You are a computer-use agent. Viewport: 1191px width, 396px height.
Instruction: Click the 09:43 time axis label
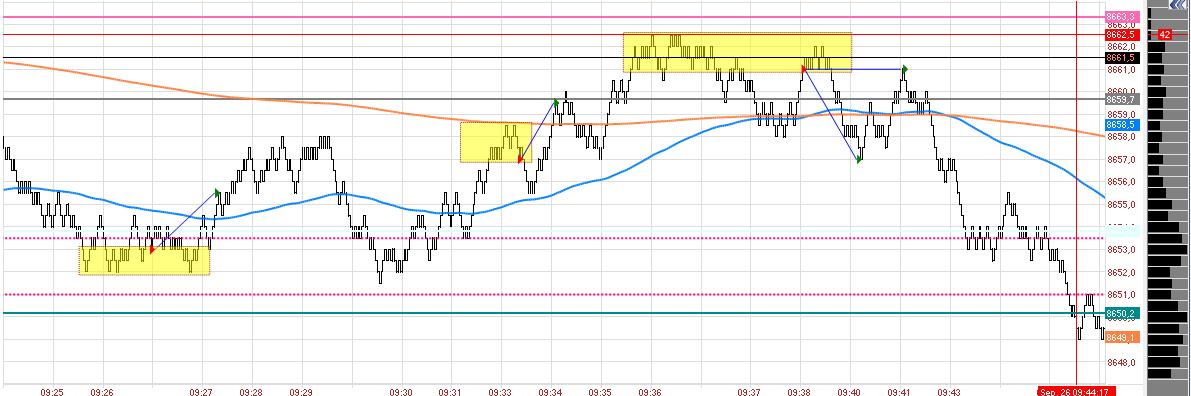948,392
